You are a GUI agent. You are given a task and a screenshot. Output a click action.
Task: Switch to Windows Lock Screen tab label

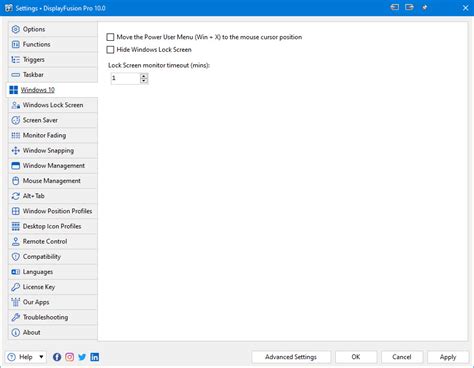[53, 105]
